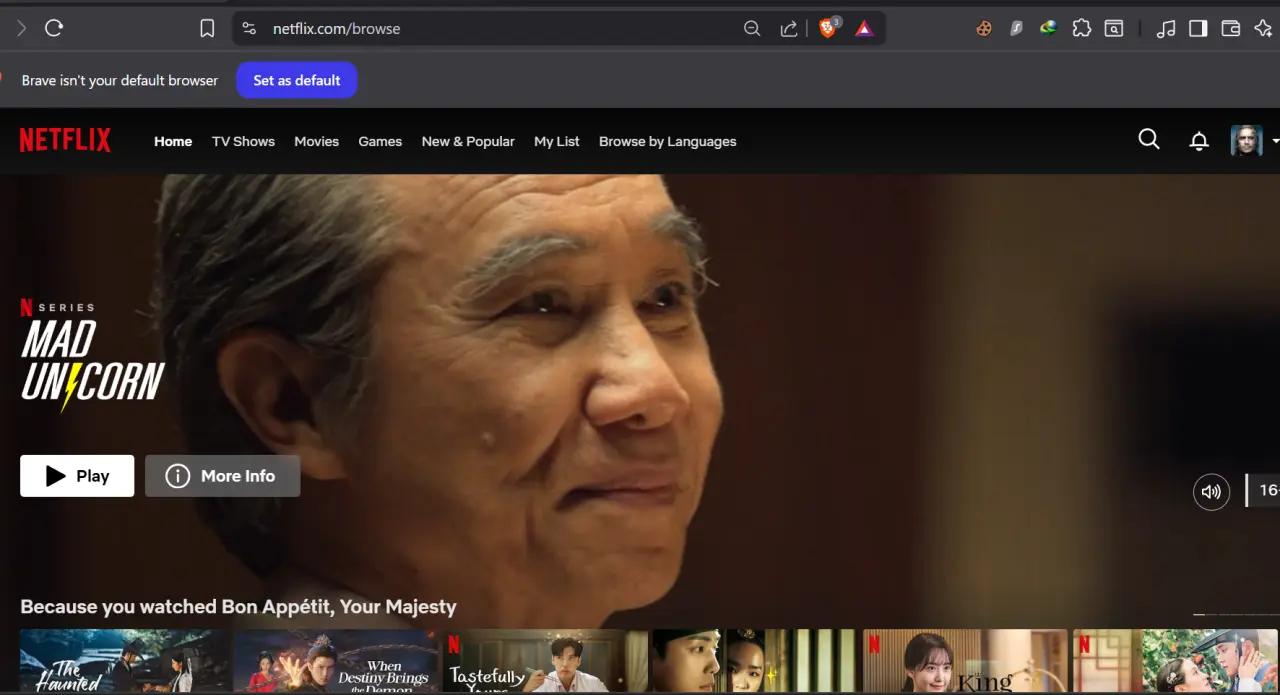Open When Destiny Brings the Demon thumbnail

[336, 661]
